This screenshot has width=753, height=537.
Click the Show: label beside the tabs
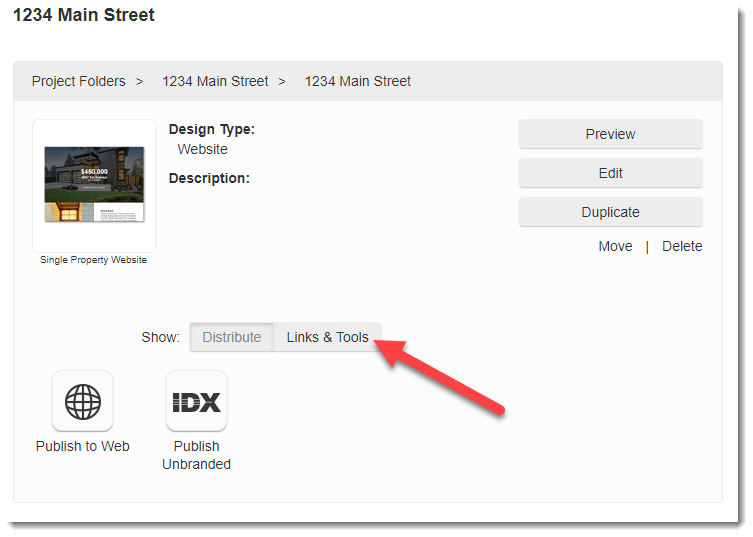pyautogui.click(x=160, y=337)
